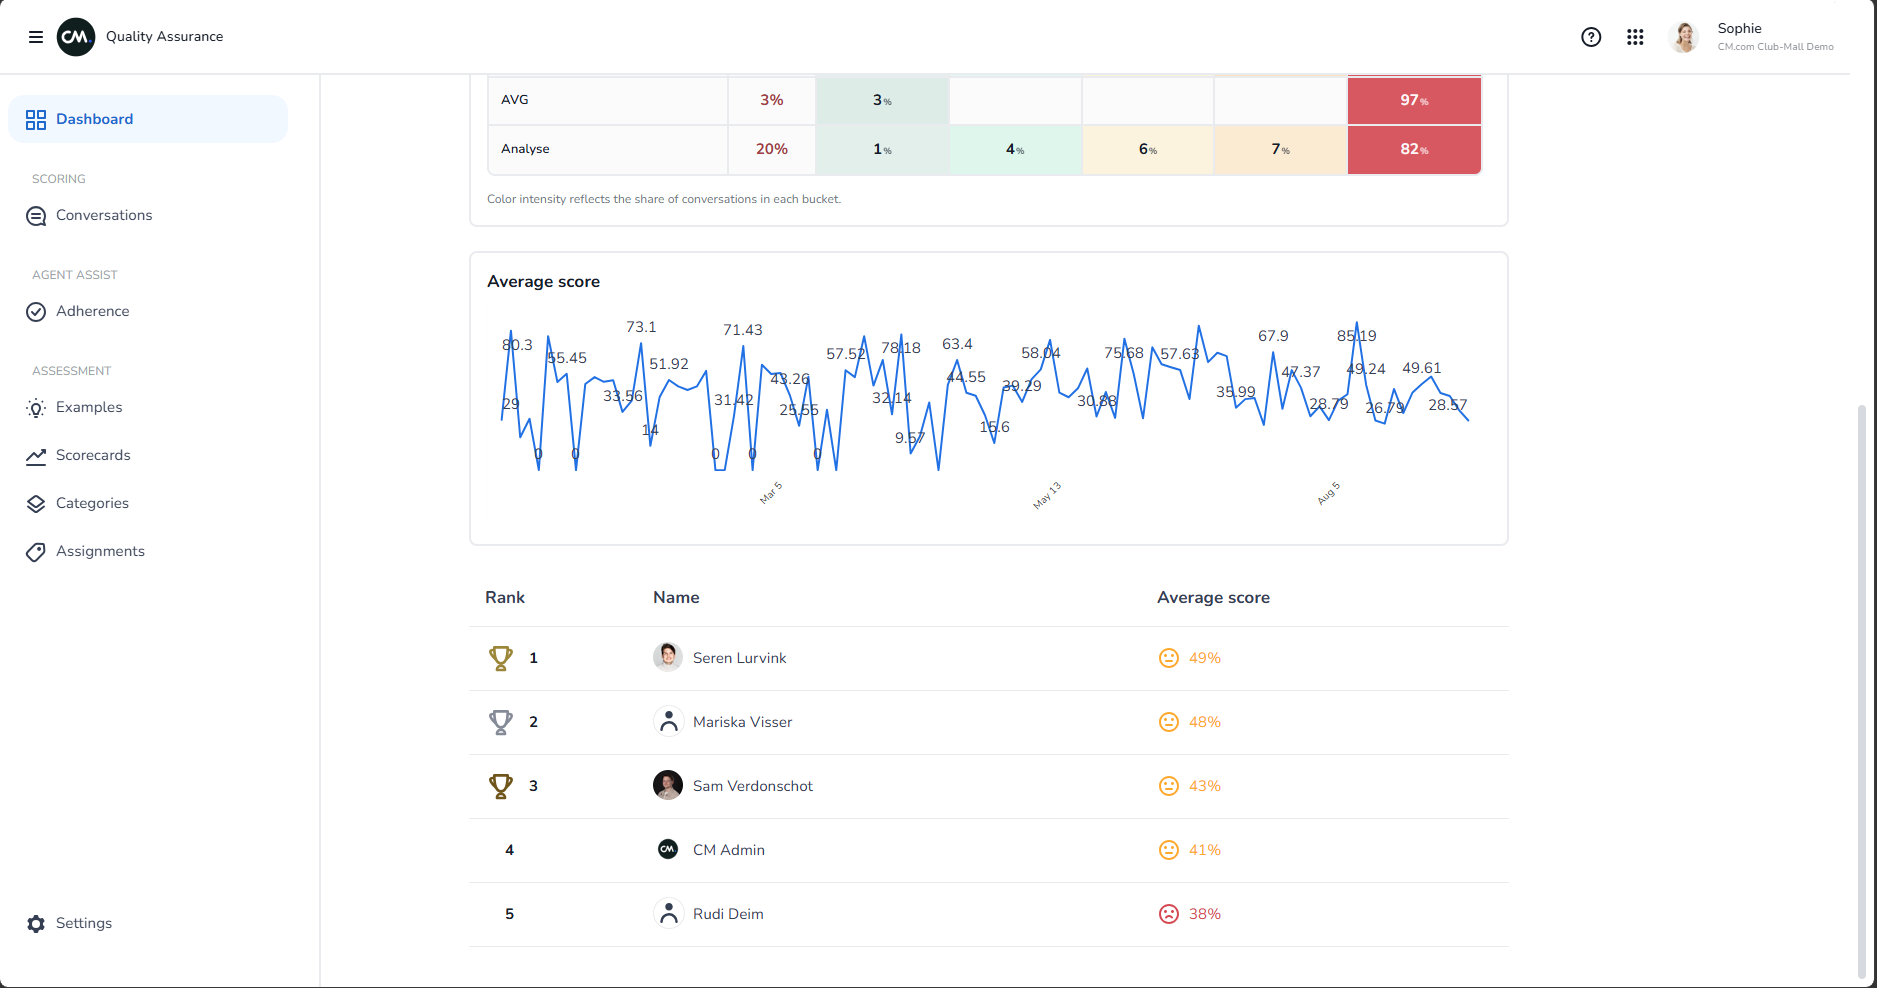Click the Mar 5 label on chart
Screen dimensions: 1877x988
pos(771,493)
